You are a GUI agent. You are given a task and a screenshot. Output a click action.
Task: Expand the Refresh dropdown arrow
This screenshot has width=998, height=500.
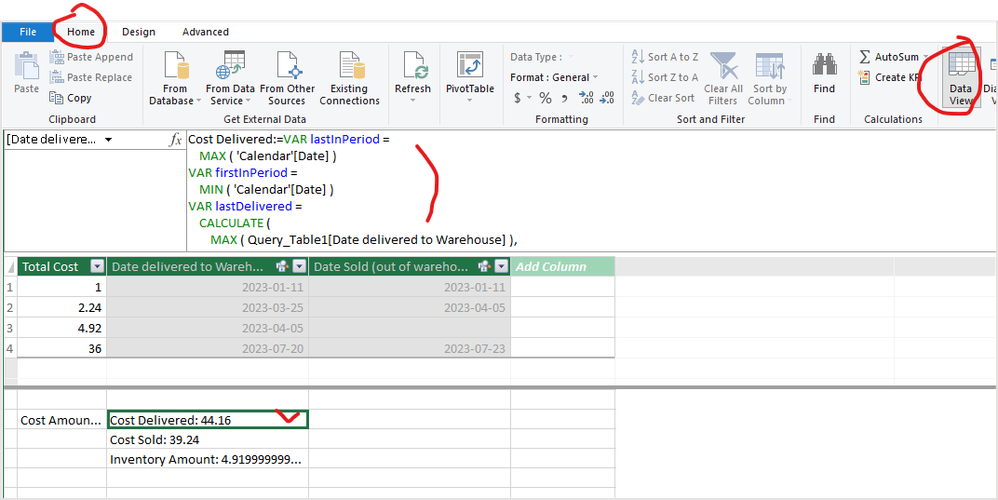pos(412,101)
